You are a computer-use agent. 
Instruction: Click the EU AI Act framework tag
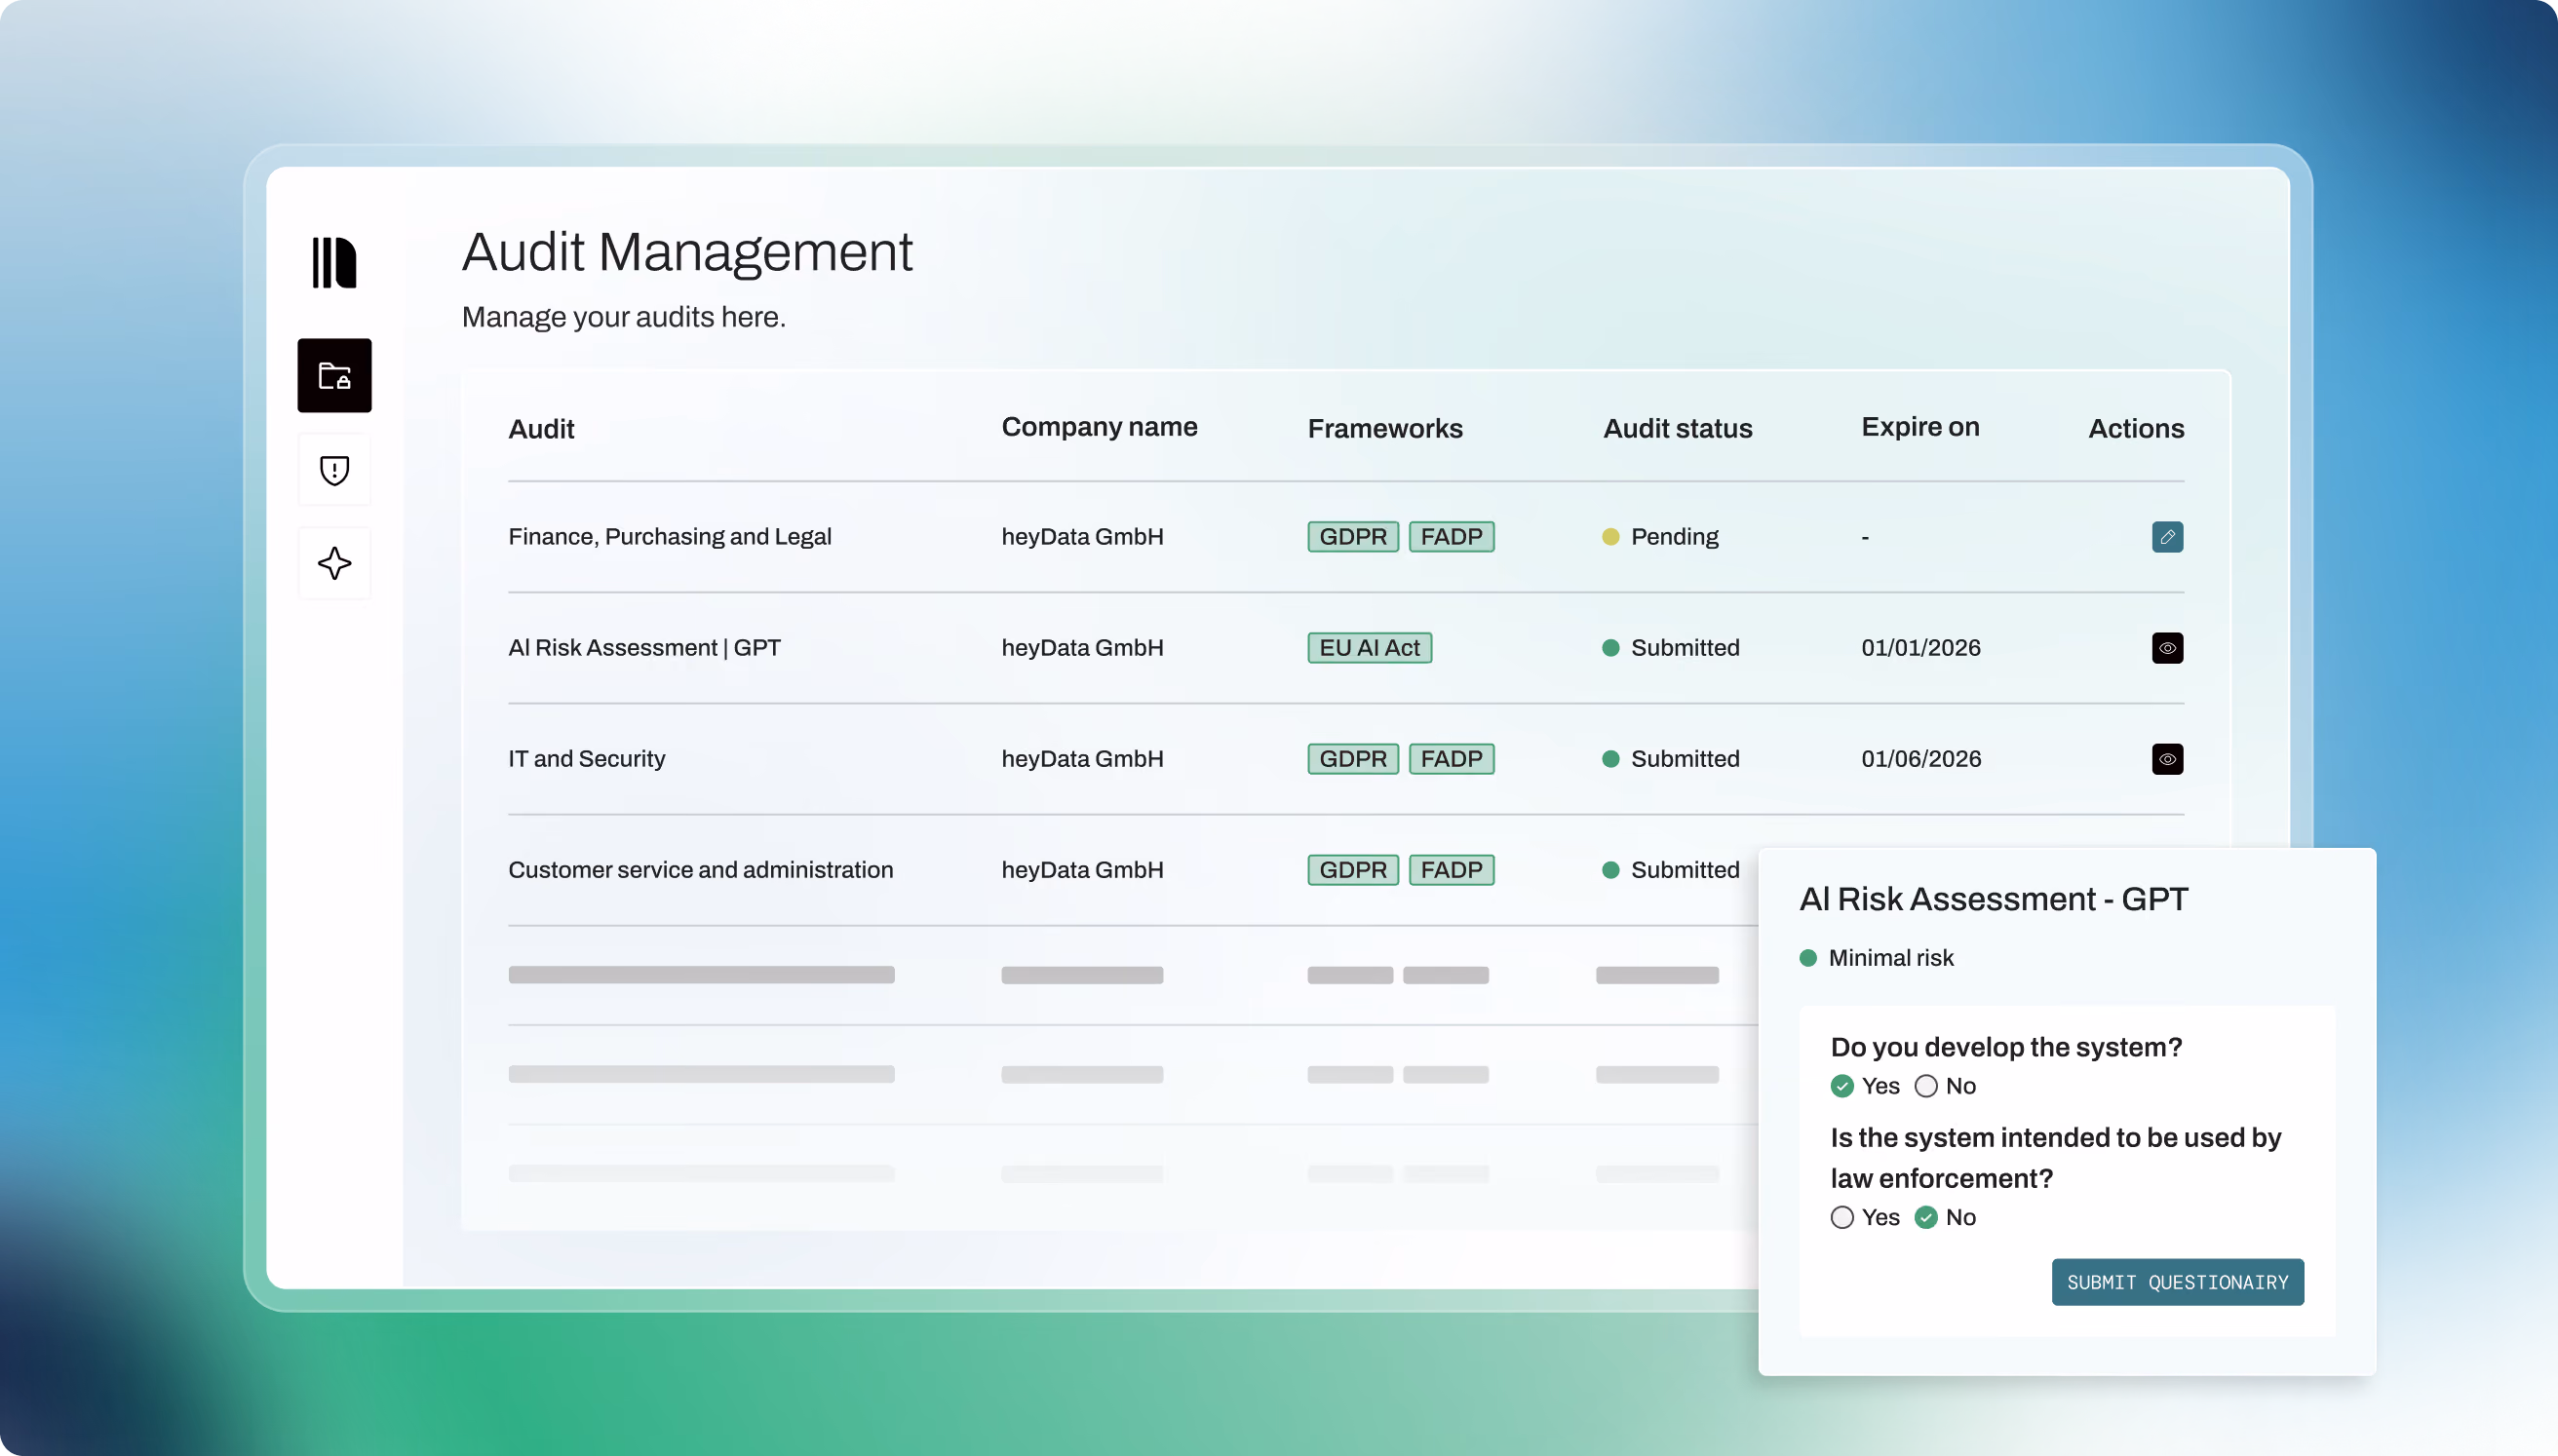click(1369, 648)
